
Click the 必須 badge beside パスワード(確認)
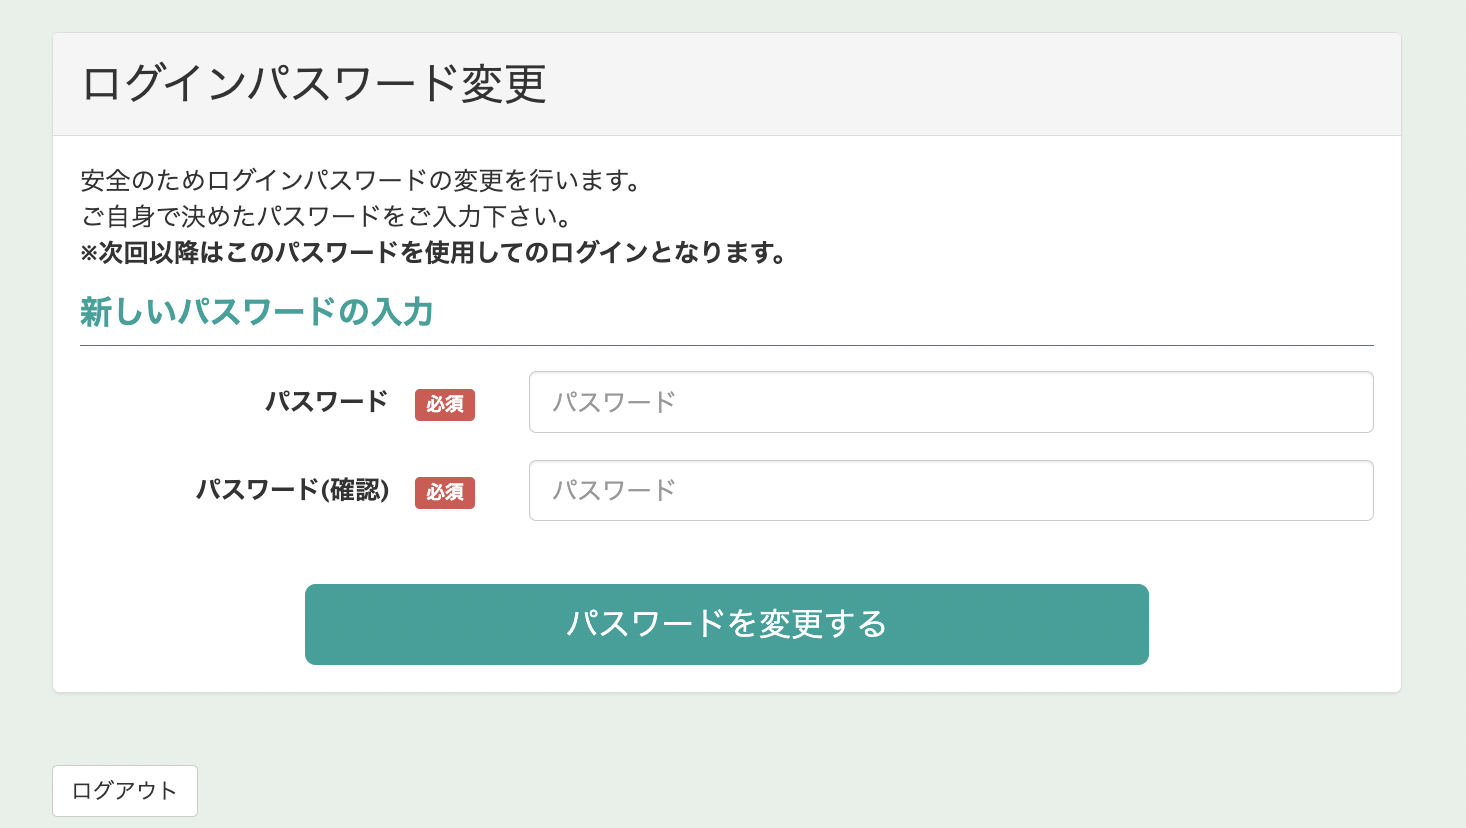[445, 493]
